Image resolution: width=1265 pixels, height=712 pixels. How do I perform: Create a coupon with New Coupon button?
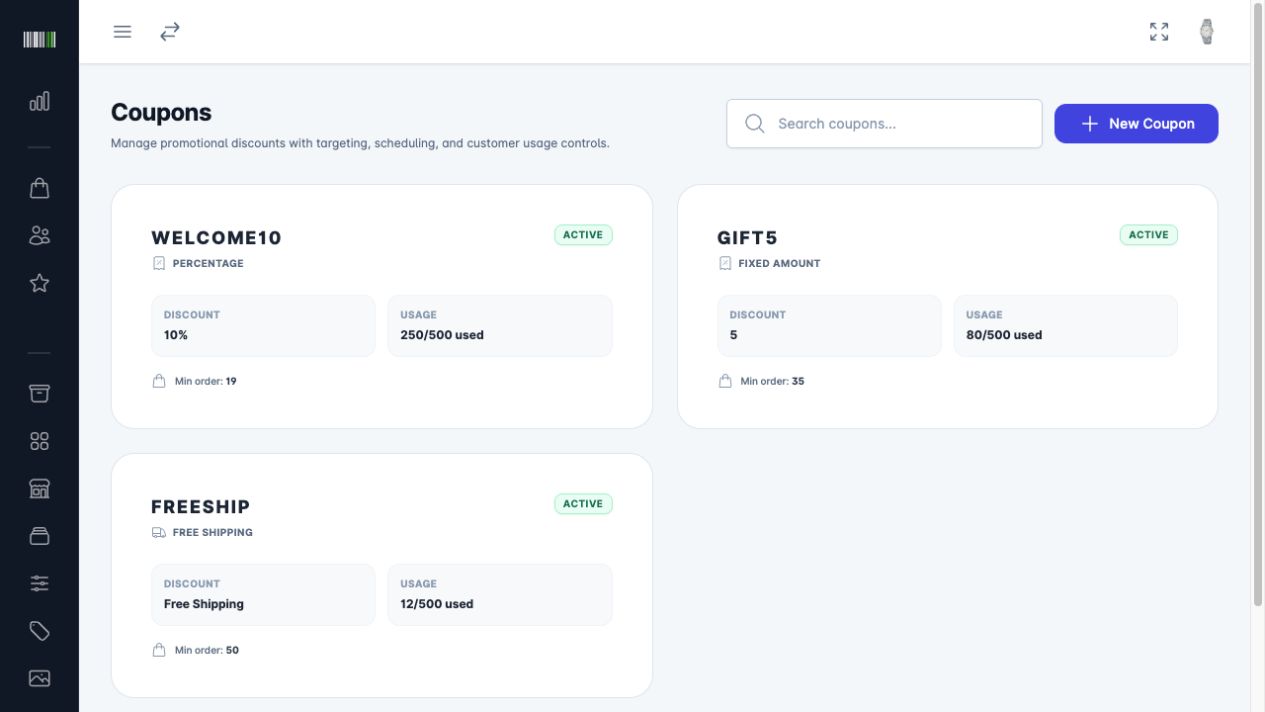pyautogui.click(x=1136, y=124)
